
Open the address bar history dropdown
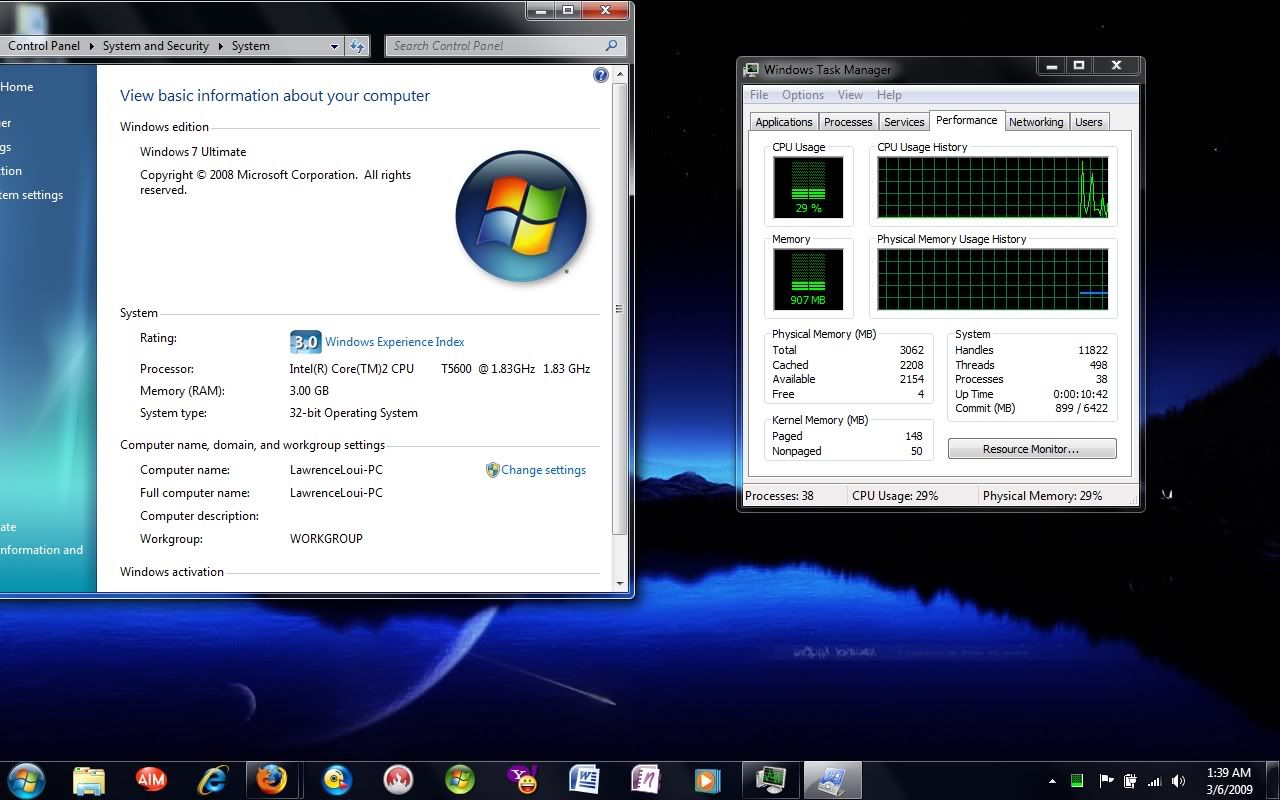coord(334,46)
